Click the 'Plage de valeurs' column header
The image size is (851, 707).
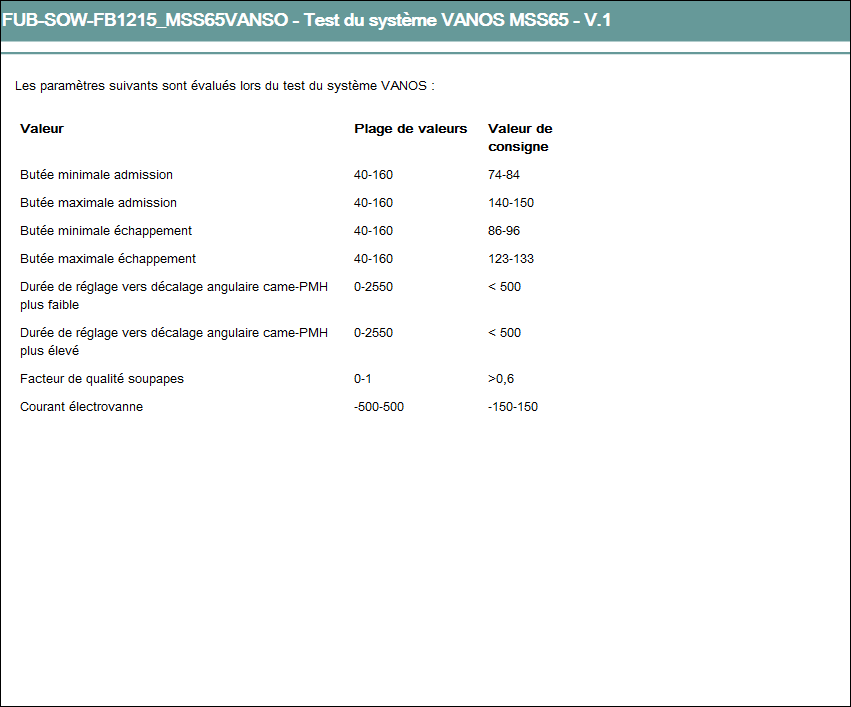(410, 129)
